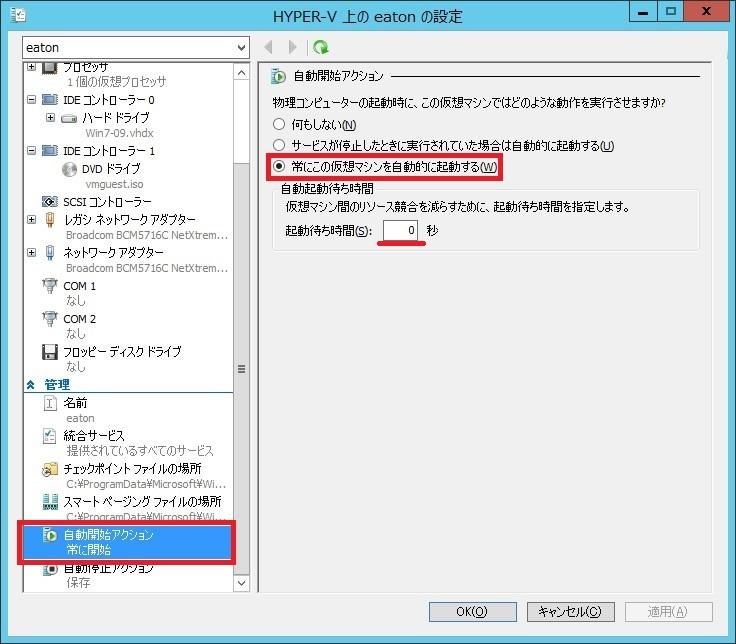Click the スマート ページング ファイルの場所 icon
736x644 pixels.
point(50,502)
